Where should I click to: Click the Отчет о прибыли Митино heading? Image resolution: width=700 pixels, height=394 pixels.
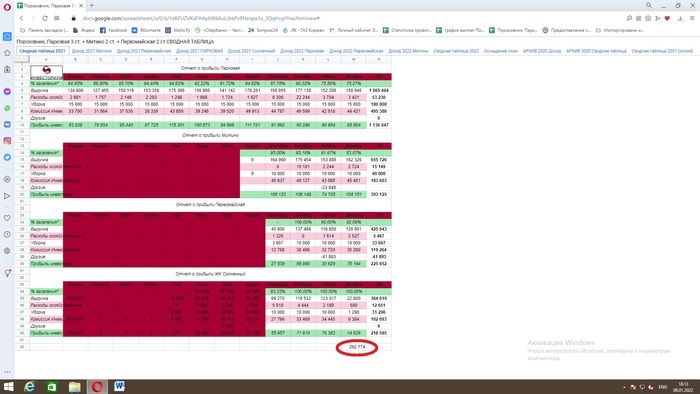click(x=210, y=135)
